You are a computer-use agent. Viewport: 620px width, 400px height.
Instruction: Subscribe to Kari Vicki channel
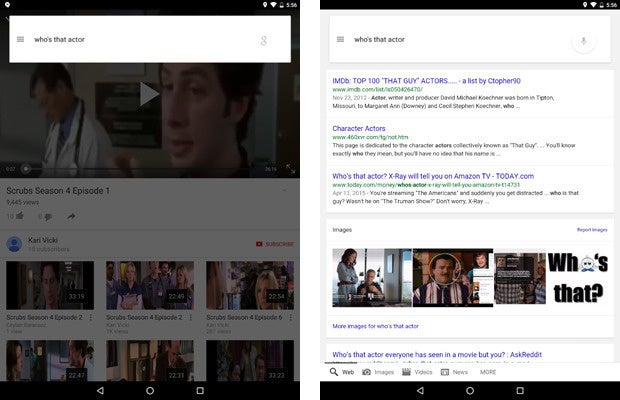(275, 244)
